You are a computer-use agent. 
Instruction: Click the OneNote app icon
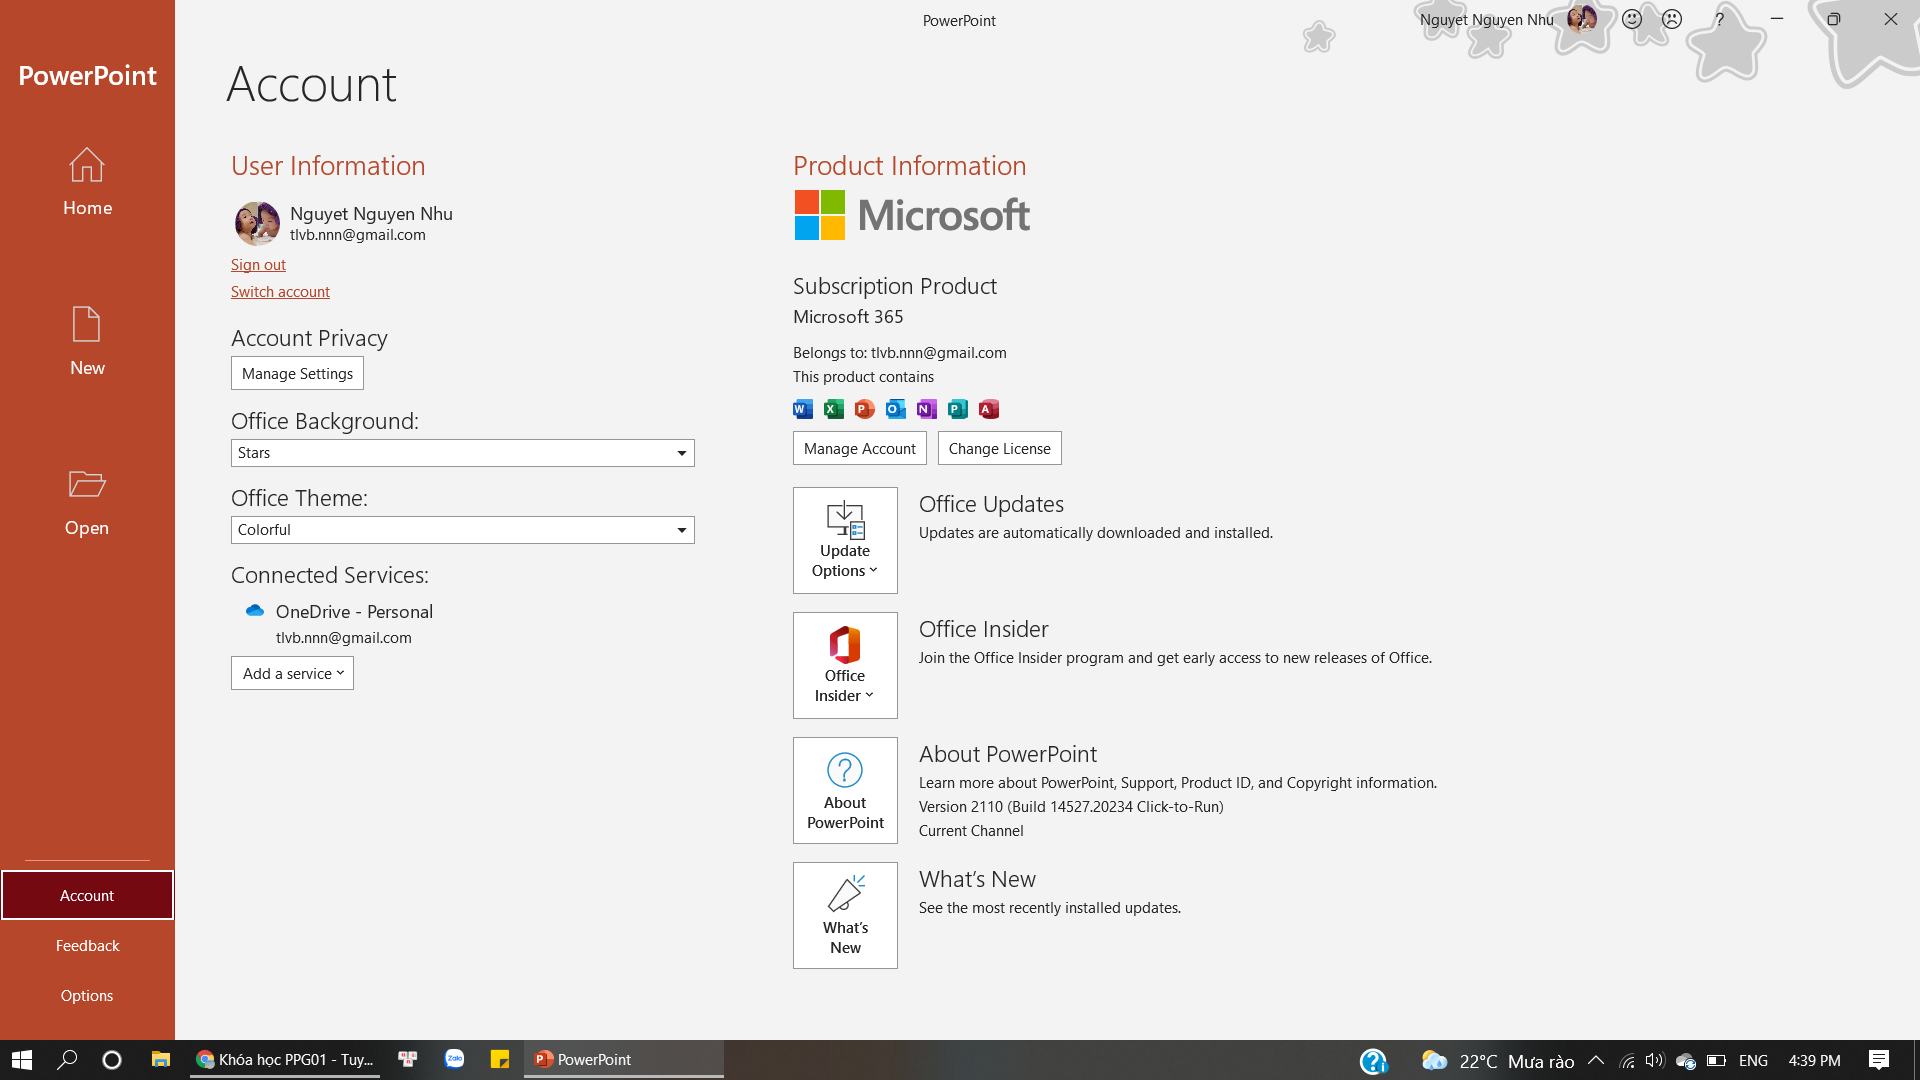coord(927,409)
